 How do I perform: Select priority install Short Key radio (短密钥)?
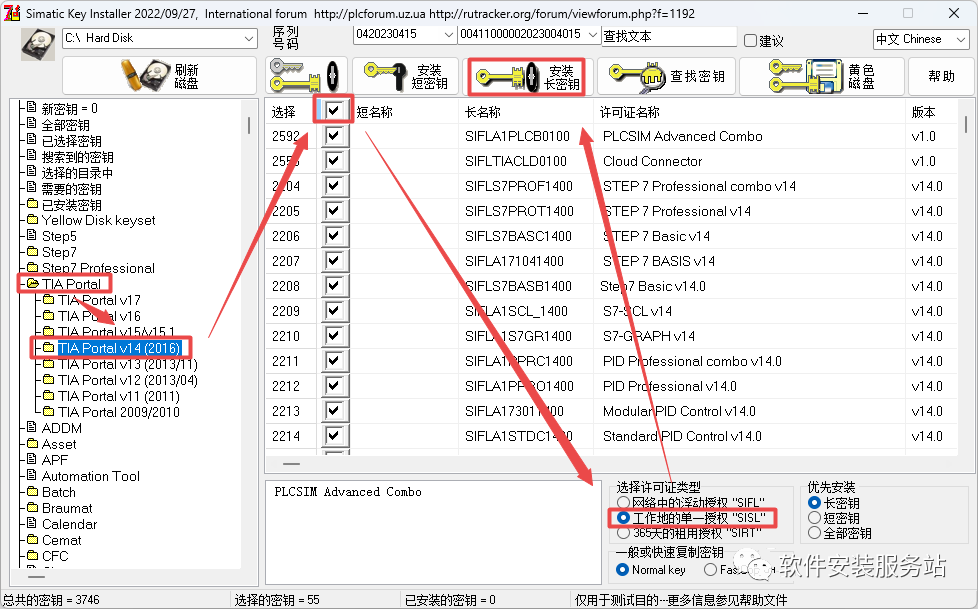click(814, 517)
